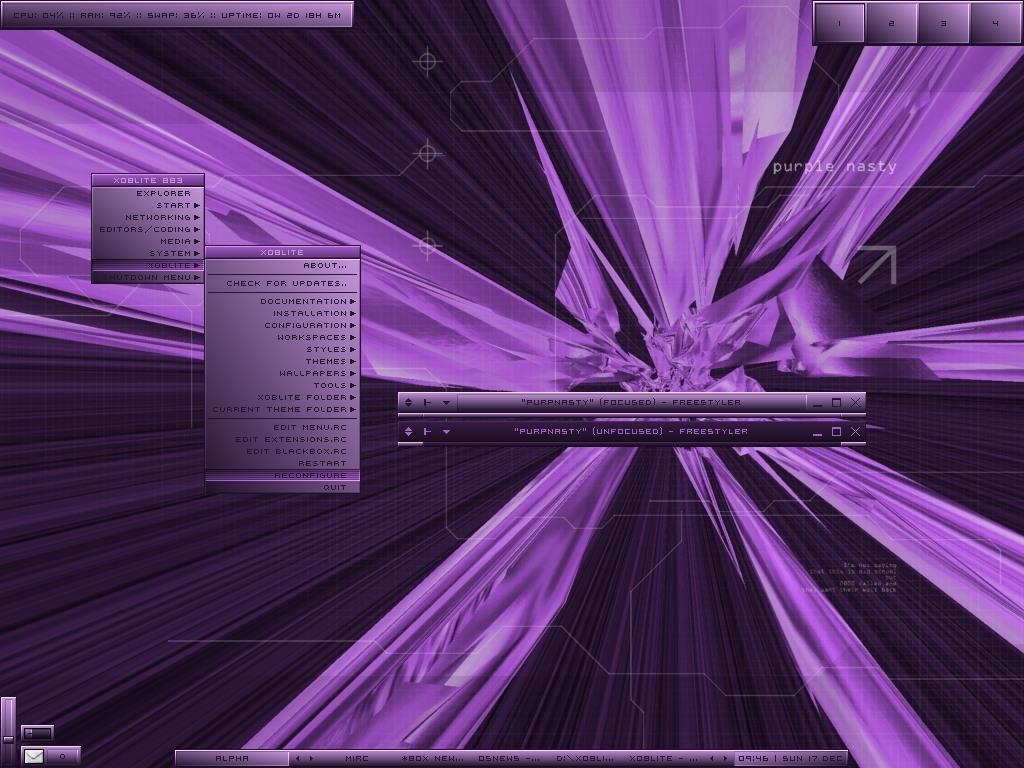The width and height of the screenshot is (1024, 768).
Task: Select Restart in the Xoblite submenu
Action: click(x=283, y=464)
